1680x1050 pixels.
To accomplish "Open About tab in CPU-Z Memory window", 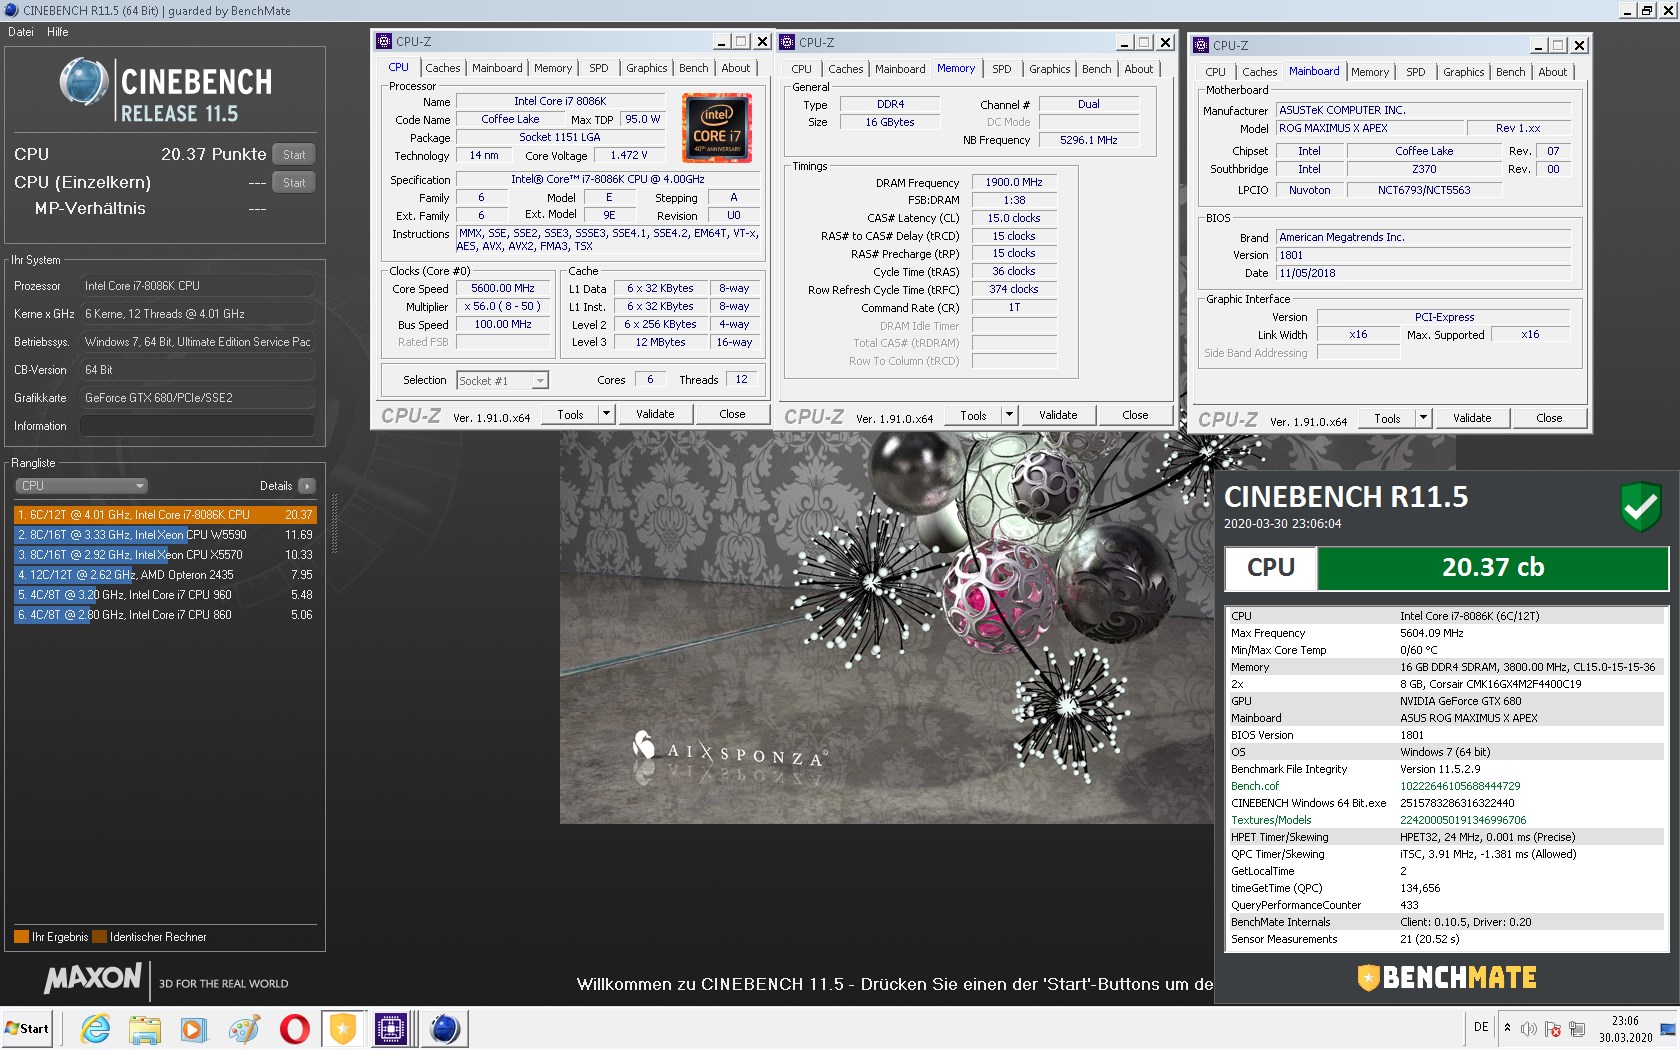I will [1139, 69].
